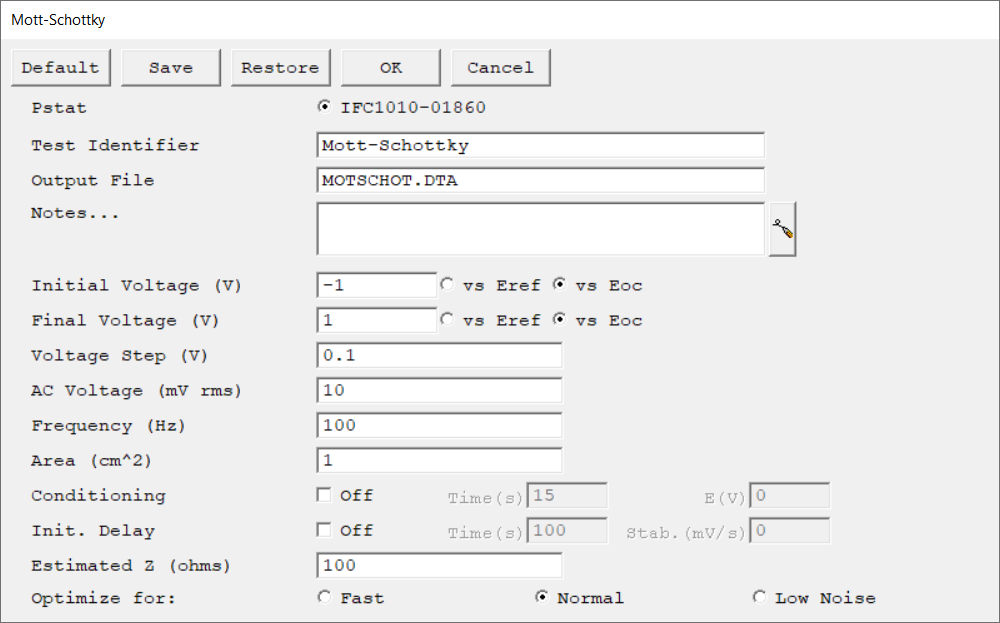1000x623 pixels.
Task: Click the Init. Delay Time(s) field
Action: click(x=567, y=531)
